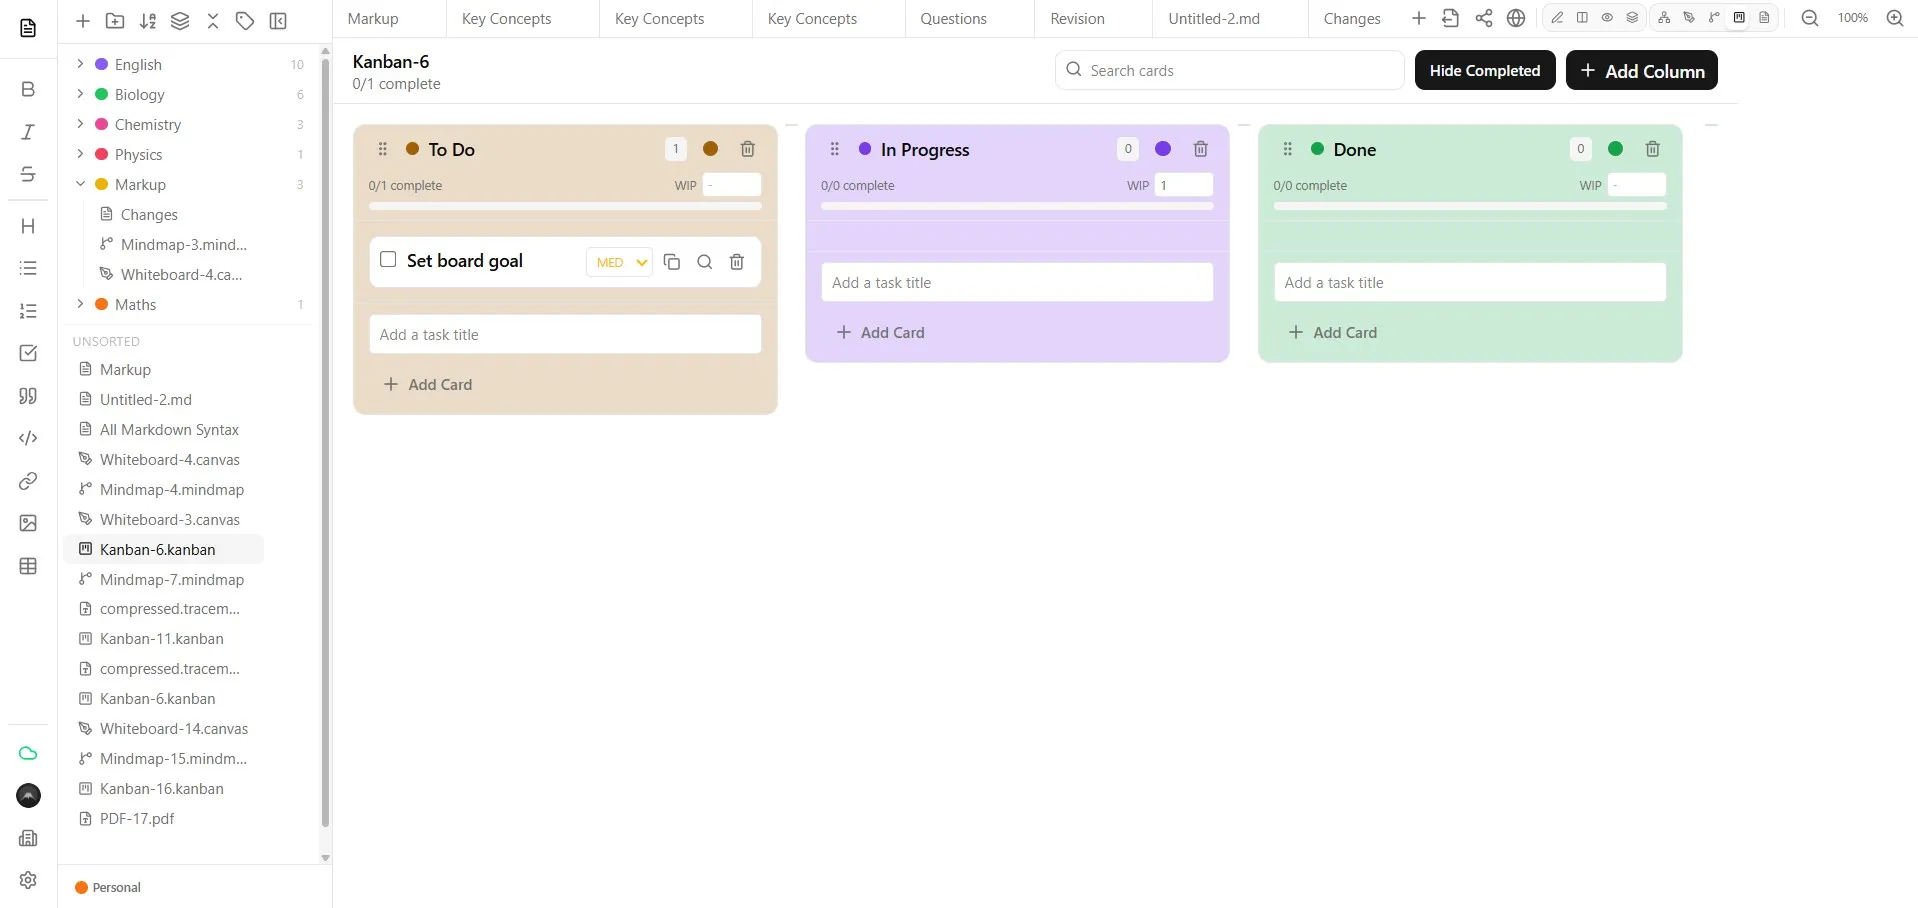Zoom out using the minus magnifier
Image resolution: width=1918 pixels, height=908 pixels.
click(1810, 18)
